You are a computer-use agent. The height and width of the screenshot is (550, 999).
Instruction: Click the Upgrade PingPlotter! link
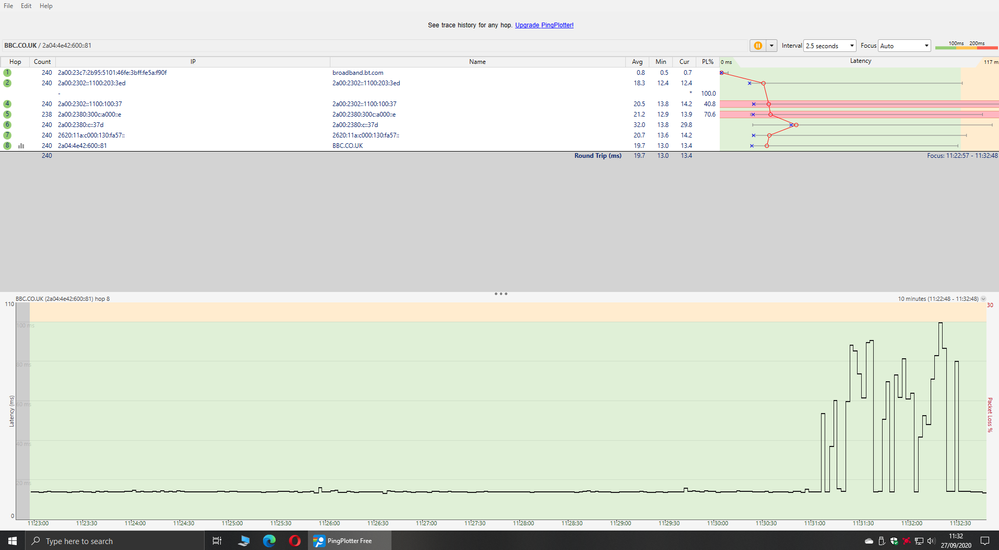click(544, 24)
